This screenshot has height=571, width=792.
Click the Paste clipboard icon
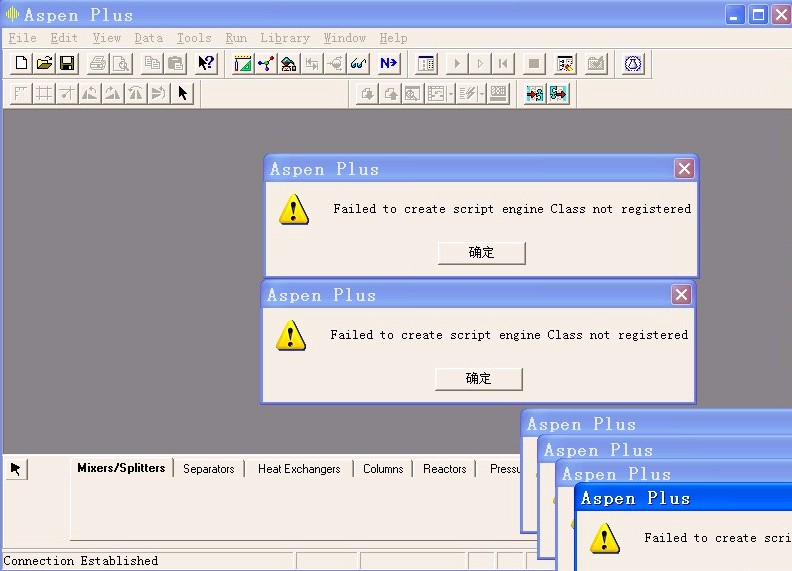click(x=175, y=64)
